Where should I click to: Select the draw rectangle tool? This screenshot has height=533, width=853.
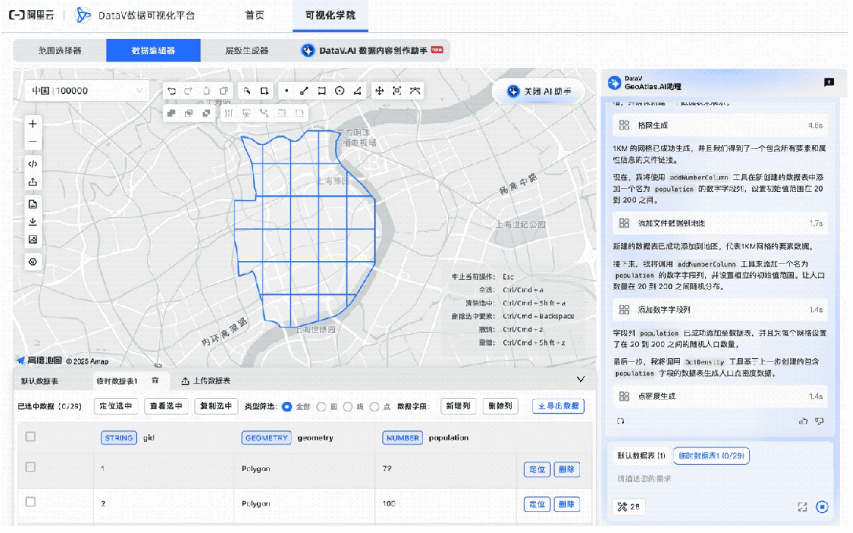tap(322, 91)
